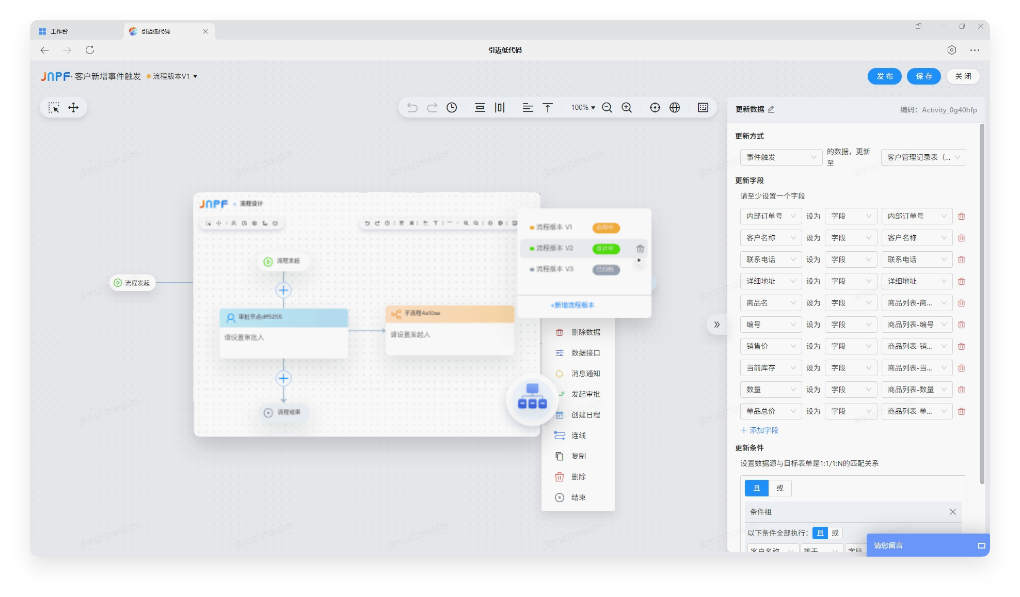Open the 访客留言 chat widget
The height and width of the screenshot is (597, 1020).
point(928,546)
